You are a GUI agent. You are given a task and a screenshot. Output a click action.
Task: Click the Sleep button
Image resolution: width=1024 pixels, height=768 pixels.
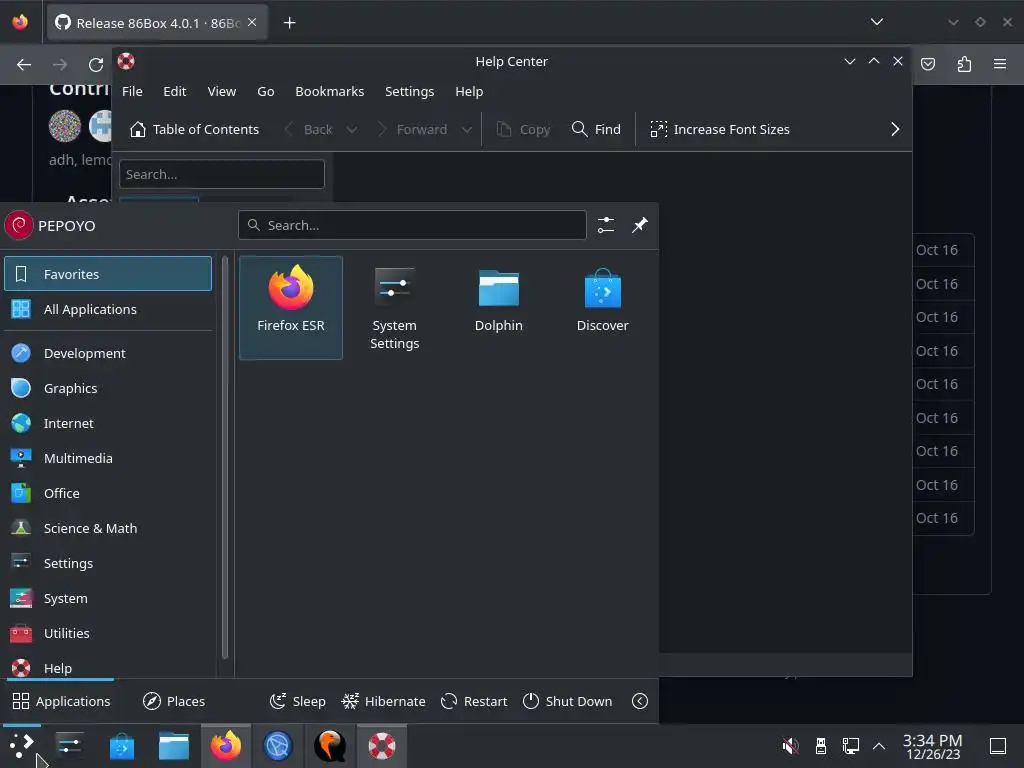click(x=298, y=701)
